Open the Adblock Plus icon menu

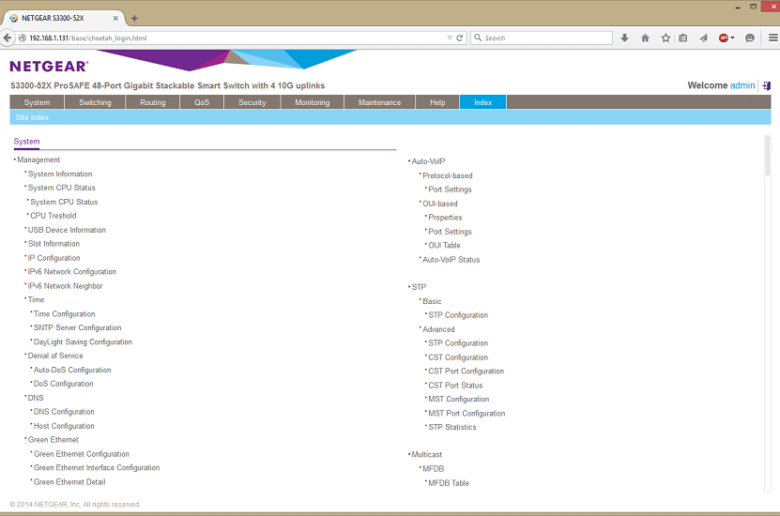tap(726, 38)
